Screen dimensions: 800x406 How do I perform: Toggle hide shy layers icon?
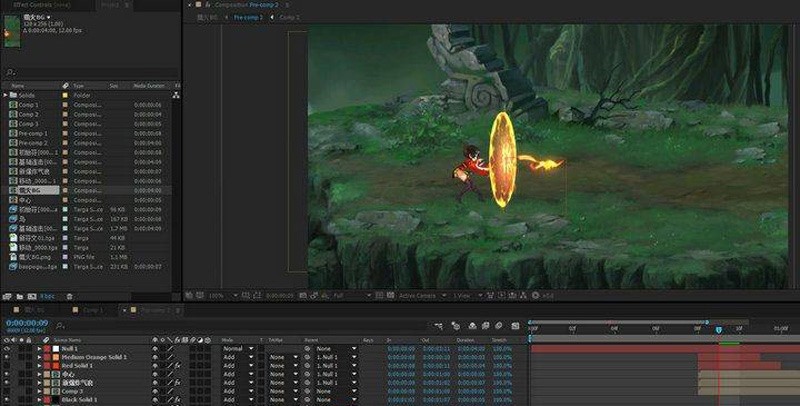tap(472, 325)
